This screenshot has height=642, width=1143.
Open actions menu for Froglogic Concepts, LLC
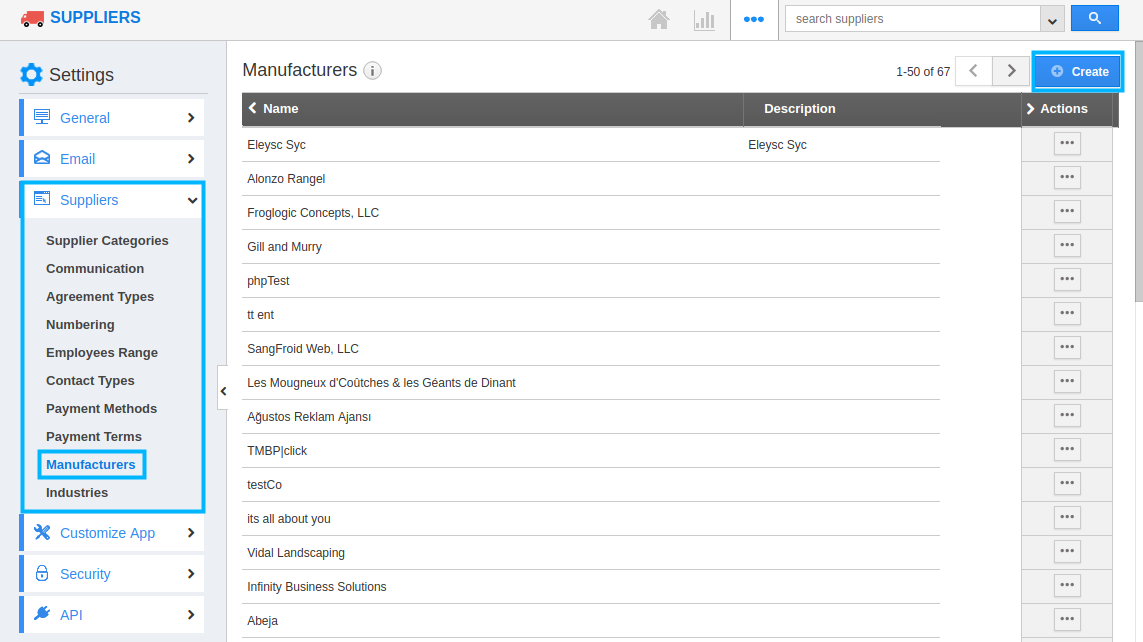coord(1067,211)
